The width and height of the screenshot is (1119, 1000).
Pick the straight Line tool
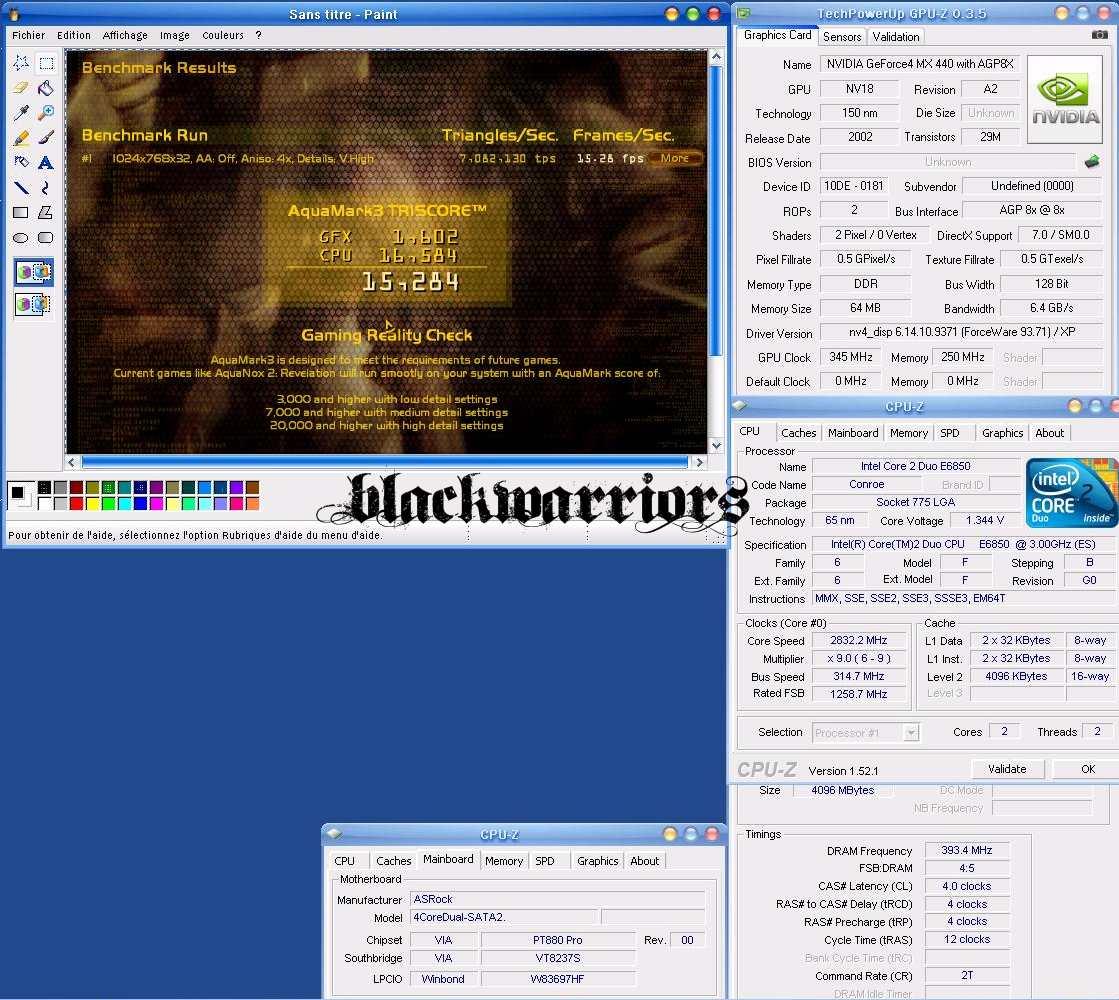click(x=21, y=187)
